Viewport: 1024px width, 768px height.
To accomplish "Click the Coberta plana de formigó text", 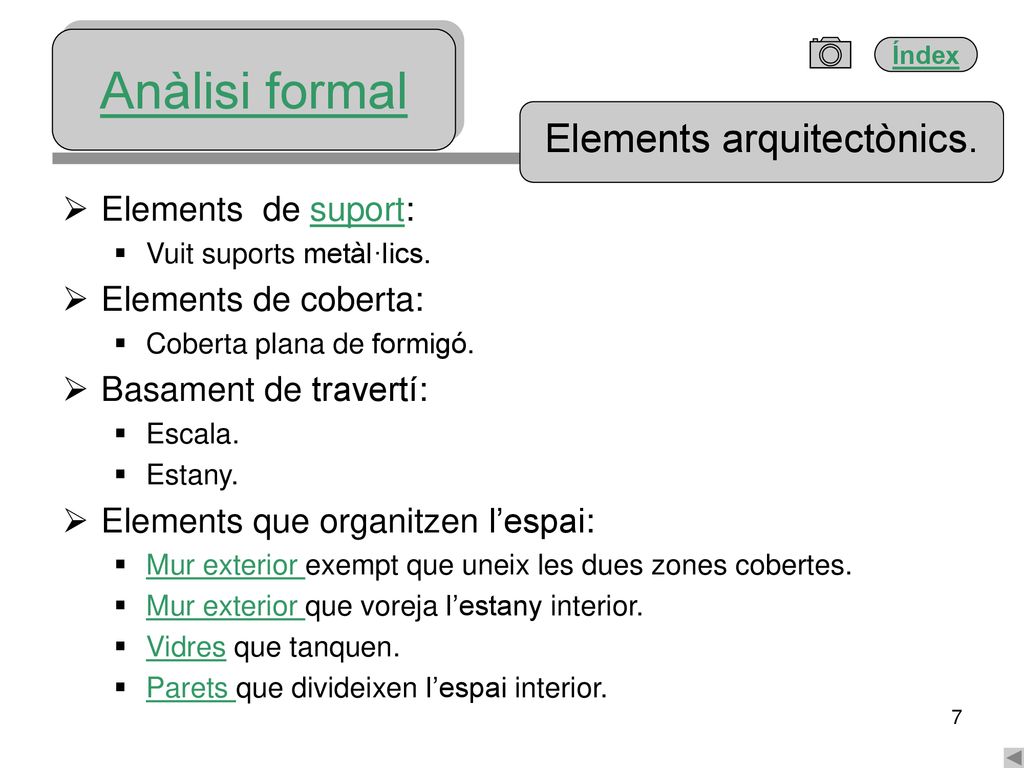I will (x=310, y=344).
